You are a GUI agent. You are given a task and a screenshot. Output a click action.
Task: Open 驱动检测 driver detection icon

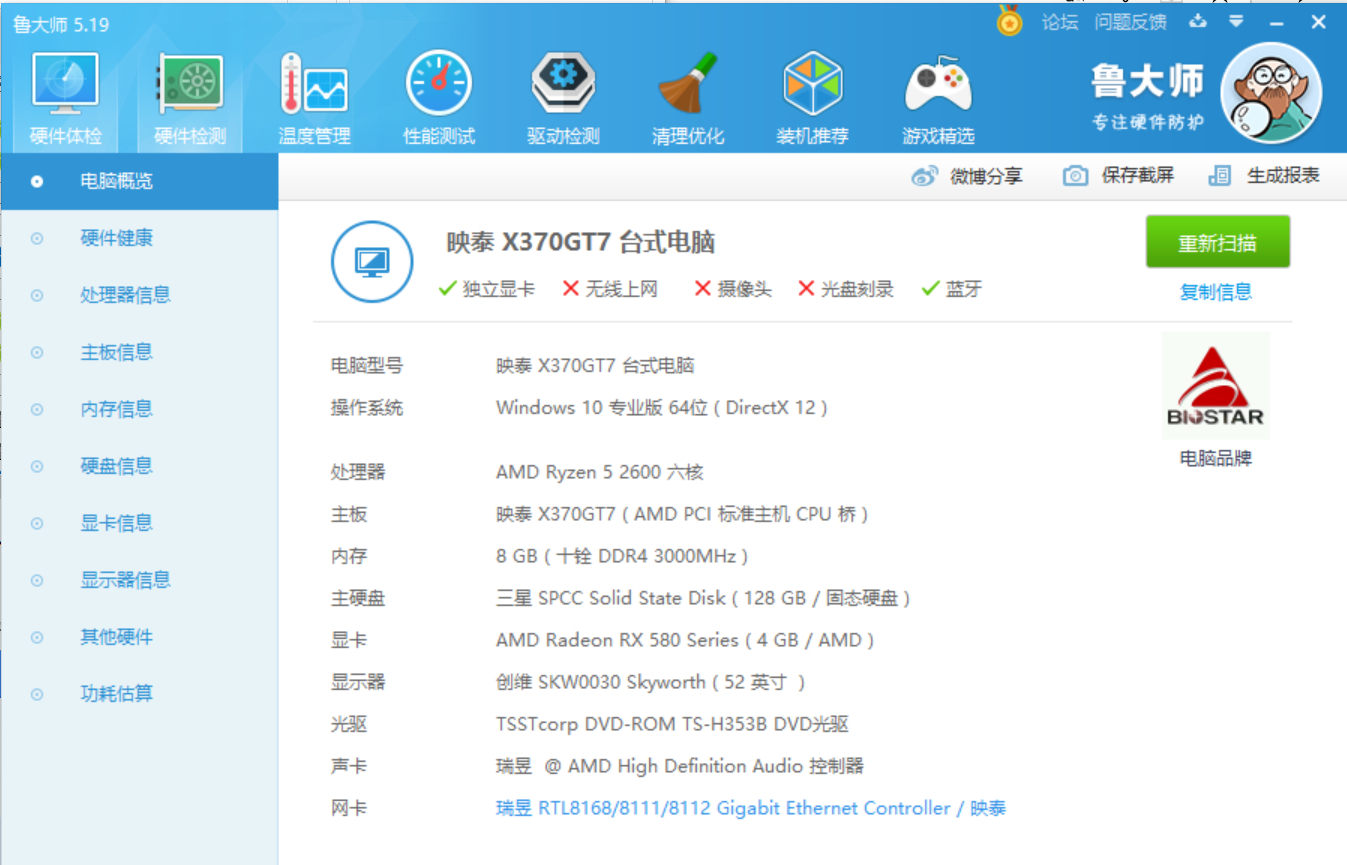coord(563,83)
